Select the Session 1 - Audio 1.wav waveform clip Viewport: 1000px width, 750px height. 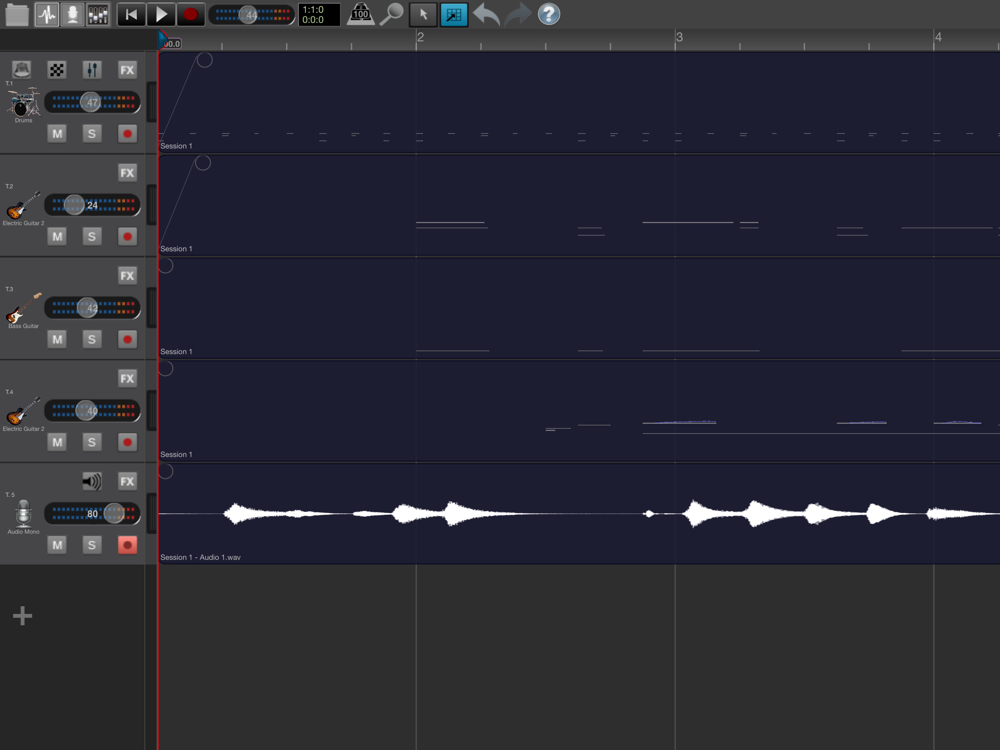(579, 514)
